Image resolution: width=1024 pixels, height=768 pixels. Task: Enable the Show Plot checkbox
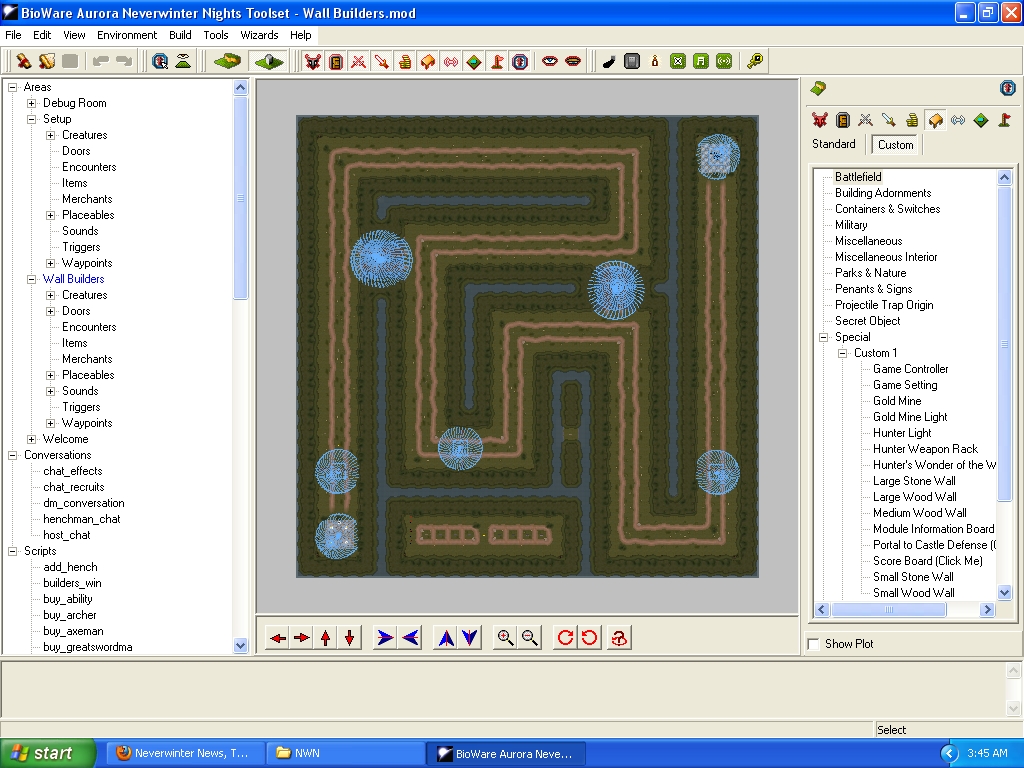(814, 644)
